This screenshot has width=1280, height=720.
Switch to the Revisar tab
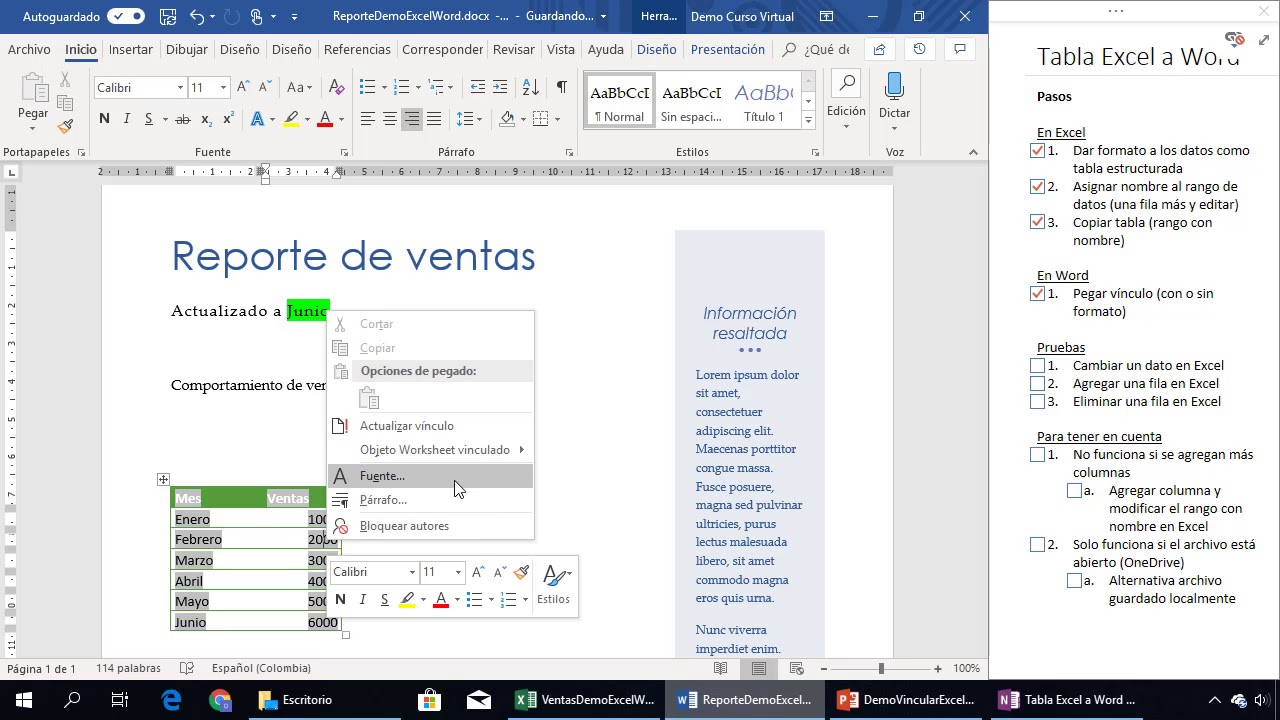click(514, 49)
